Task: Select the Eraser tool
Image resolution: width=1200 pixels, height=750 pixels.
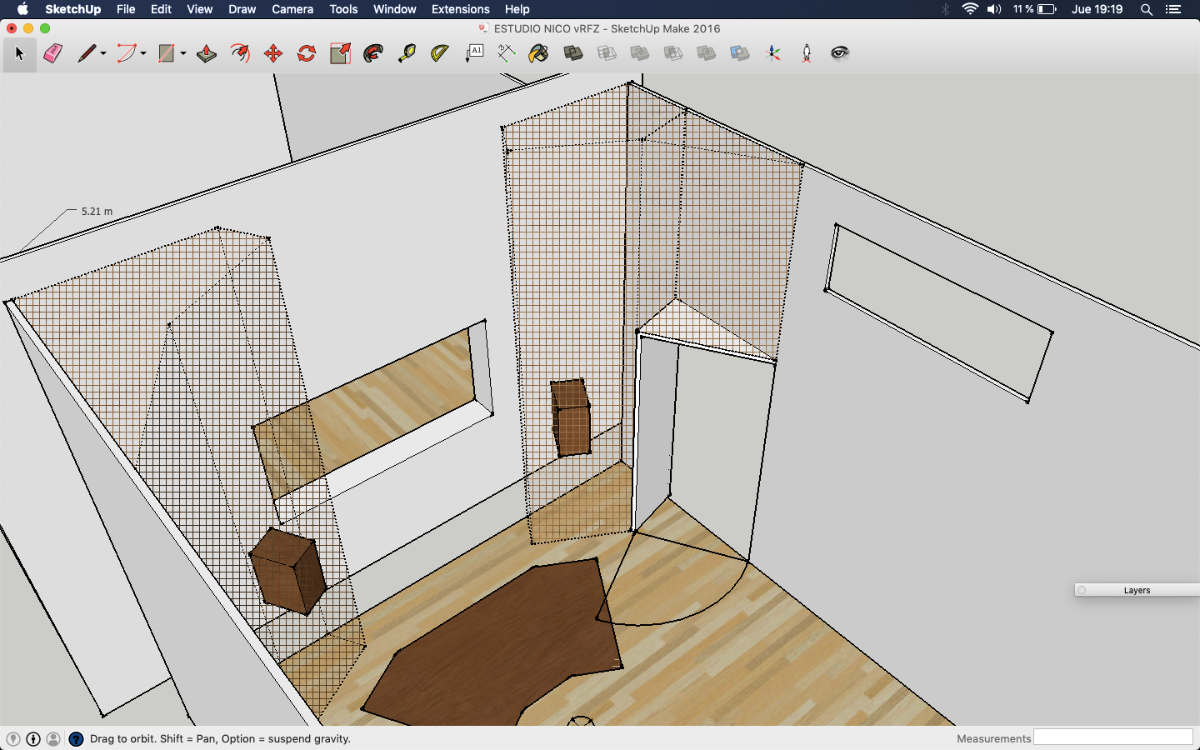Action: point(53,53)
